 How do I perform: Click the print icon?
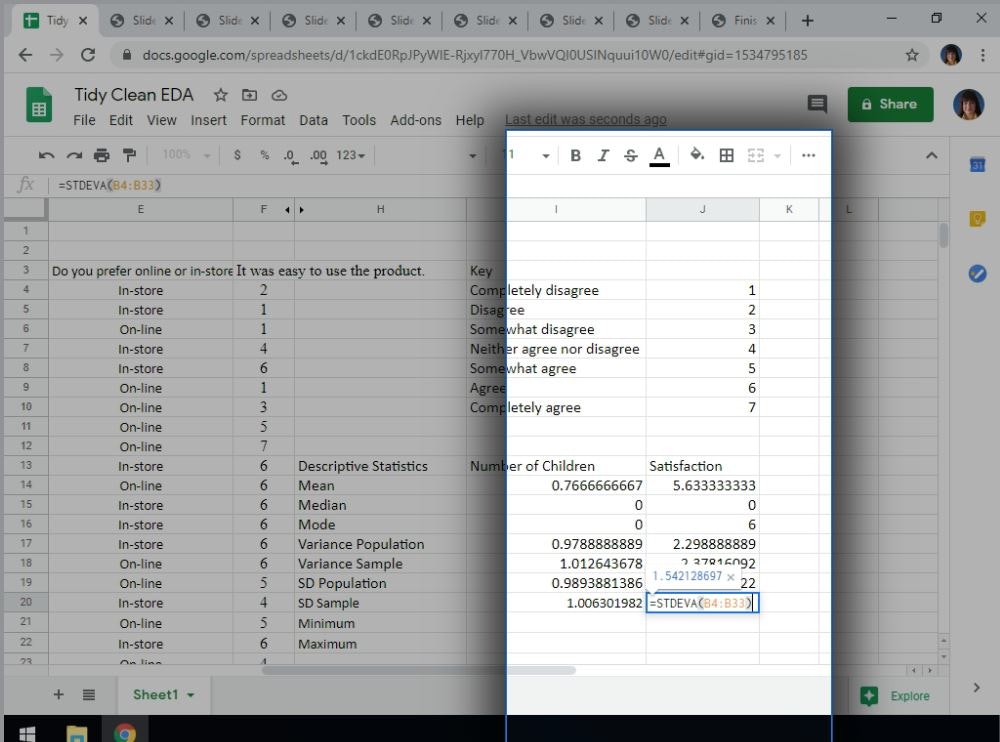[101, 155]
